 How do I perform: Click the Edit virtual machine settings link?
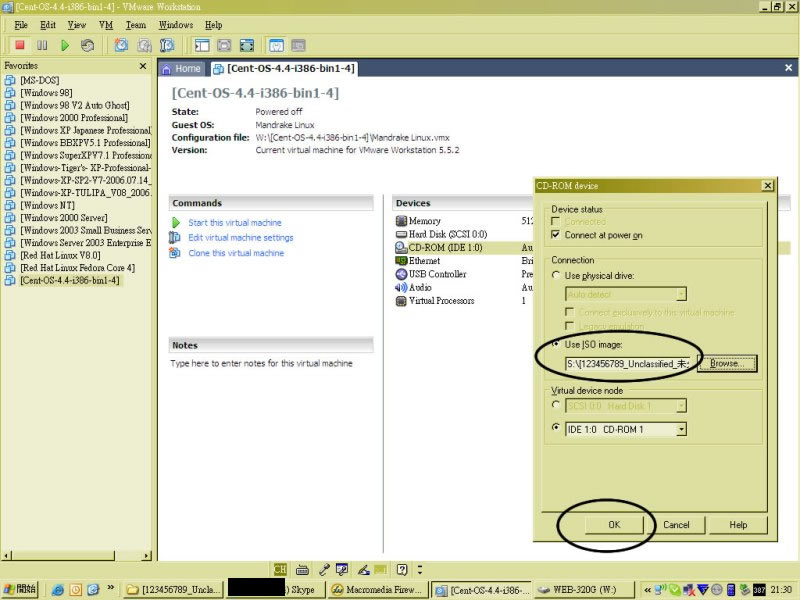click(241, 238)
